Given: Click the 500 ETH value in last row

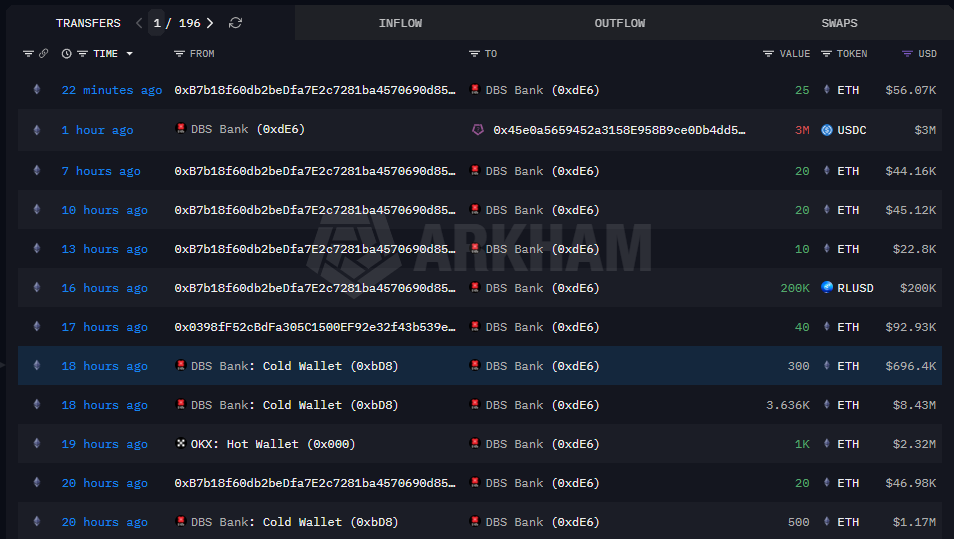Looking at the screenshot, I should [x=799, y=522].
